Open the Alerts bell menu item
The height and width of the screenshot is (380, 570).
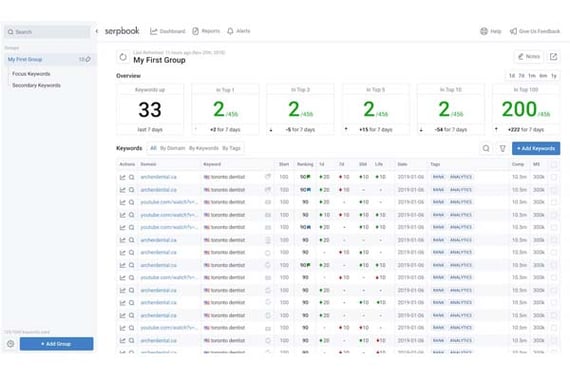point(238,31)
